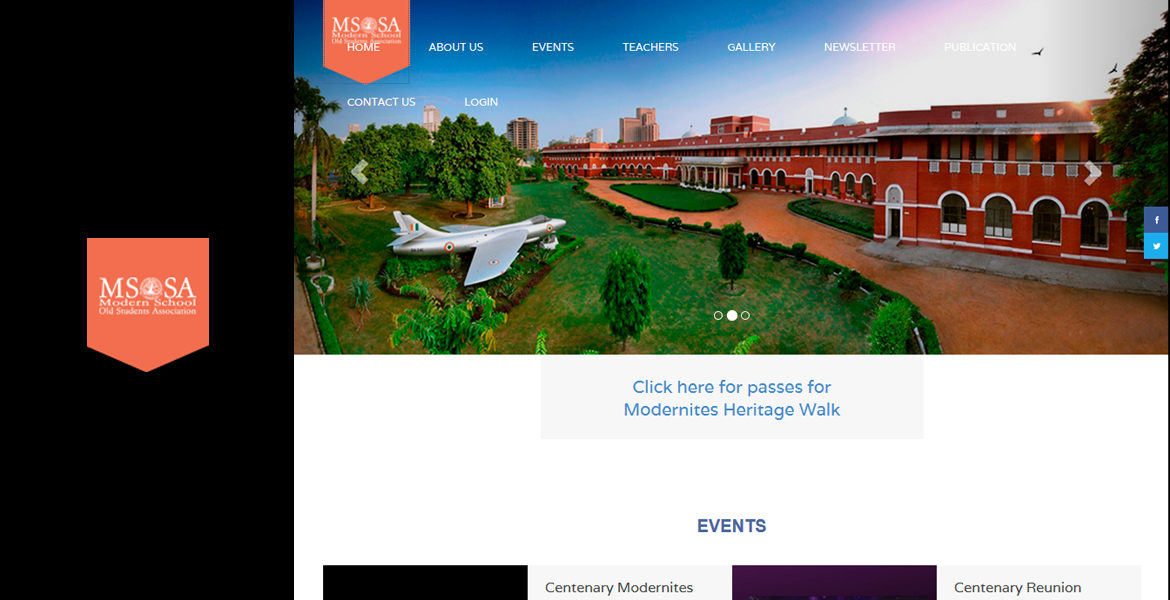The height and width of the screenshot is (600, 1170).
Task: Select the third carousel indicator dot
Action: pos(745,316)
